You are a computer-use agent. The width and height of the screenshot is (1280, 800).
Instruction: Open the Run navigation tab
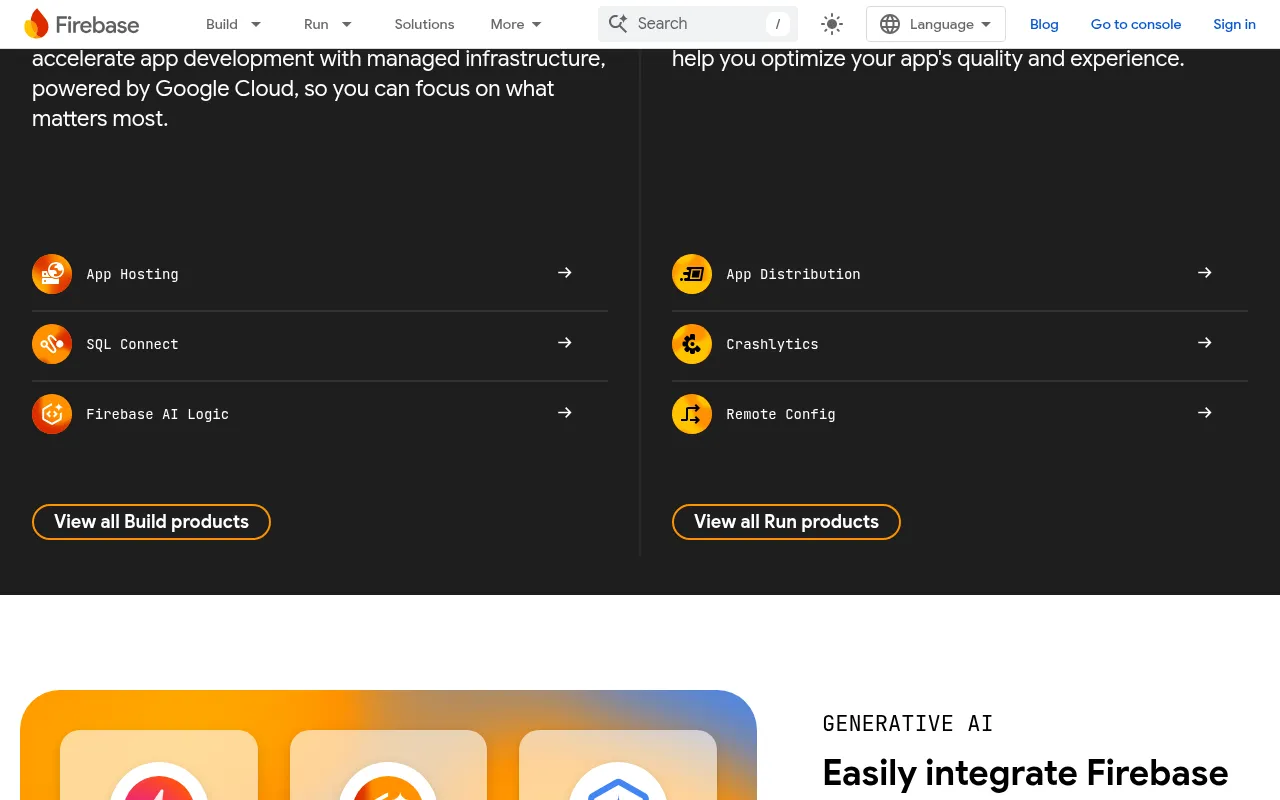pyautogui.click(x=316, y=24)
